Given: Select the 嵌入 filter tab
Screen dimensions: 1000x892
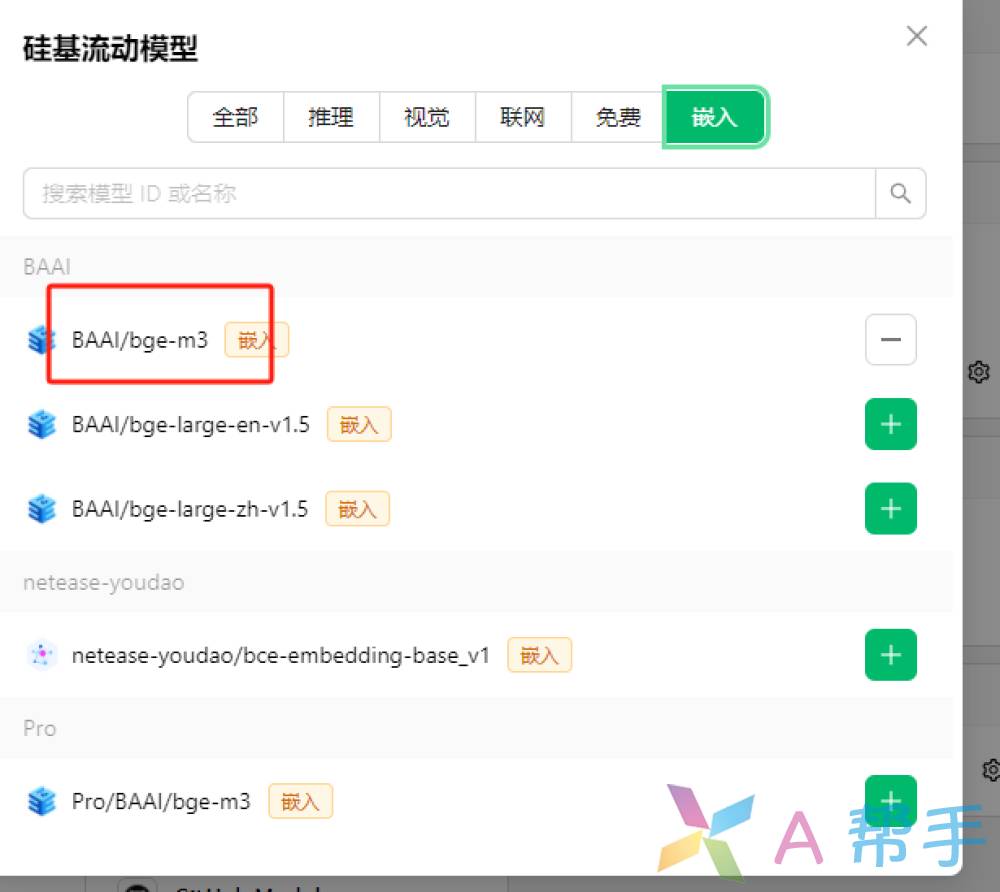Looking at the screenshot, I should pos(714,117).
